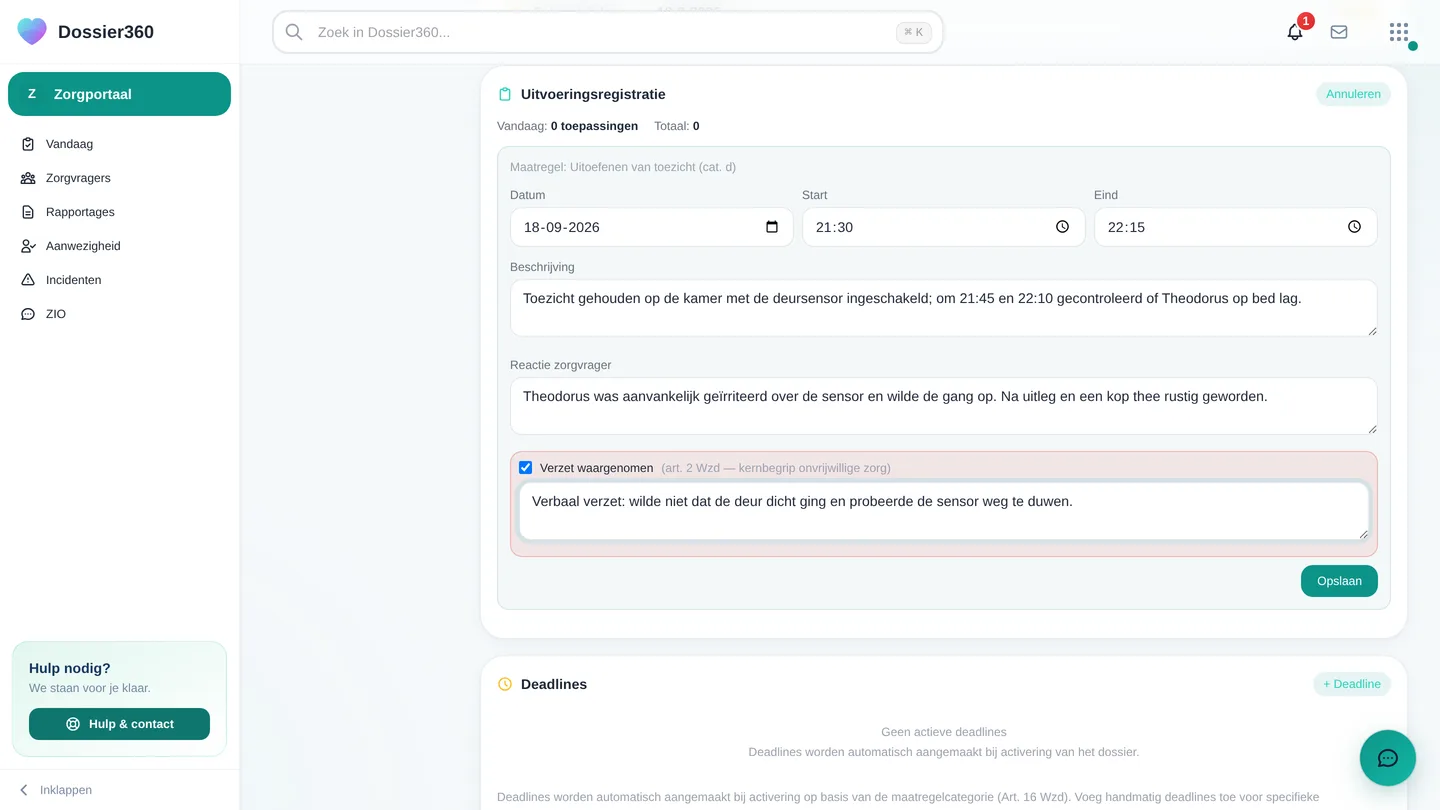
Task: Open the Zorgportaal portal switcher
Action: [x=119, y=94]
